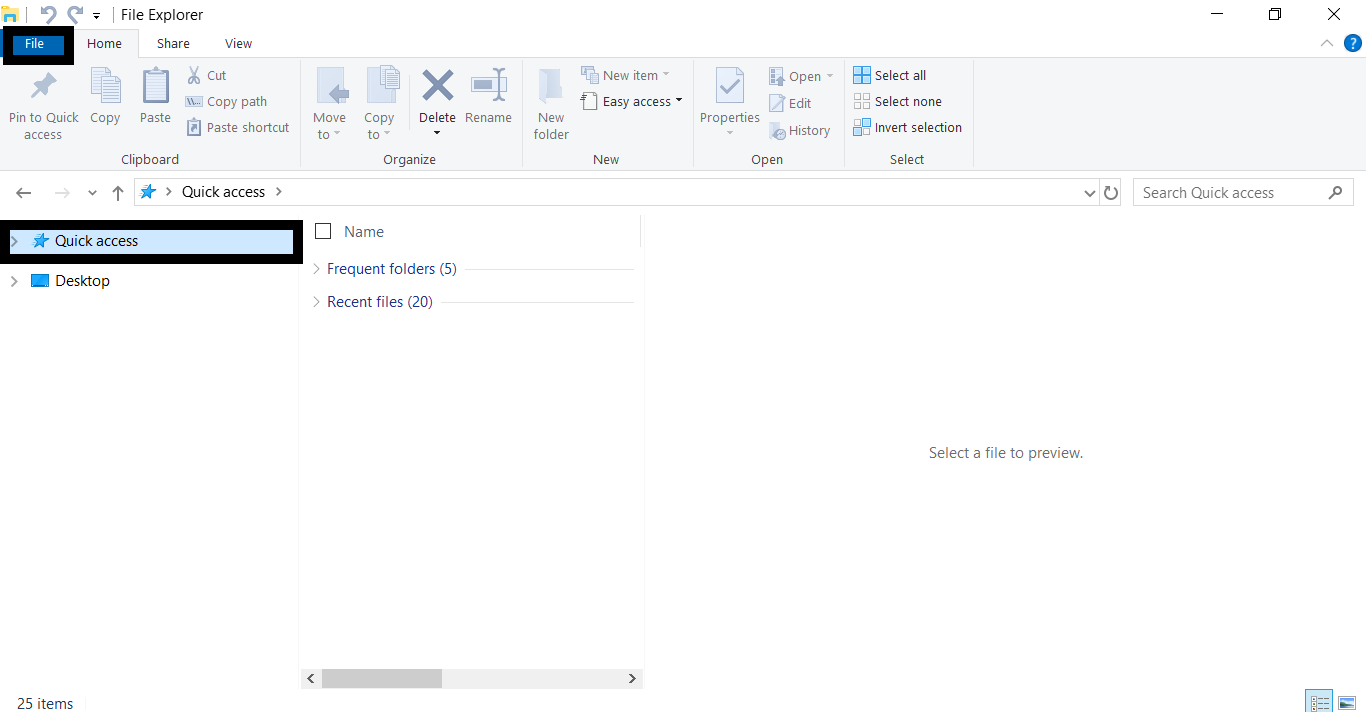1366x712 pixels.
Task: Click the Select all icon
Action: 862,75
